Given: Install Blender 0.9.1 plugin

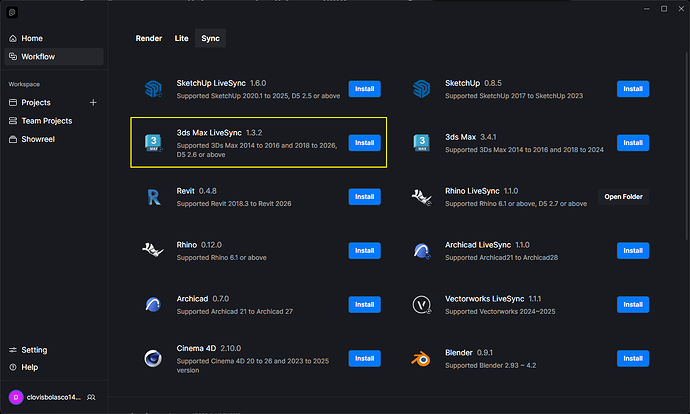Looking at the screenshot, I should [x=633, y=359].
